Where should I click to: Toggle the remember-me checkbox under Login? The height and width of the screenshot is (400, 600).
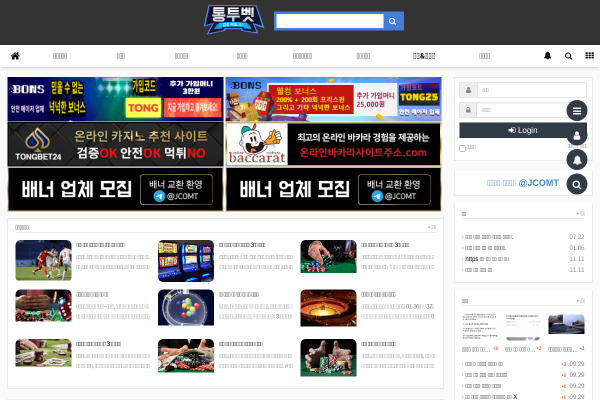462,148
